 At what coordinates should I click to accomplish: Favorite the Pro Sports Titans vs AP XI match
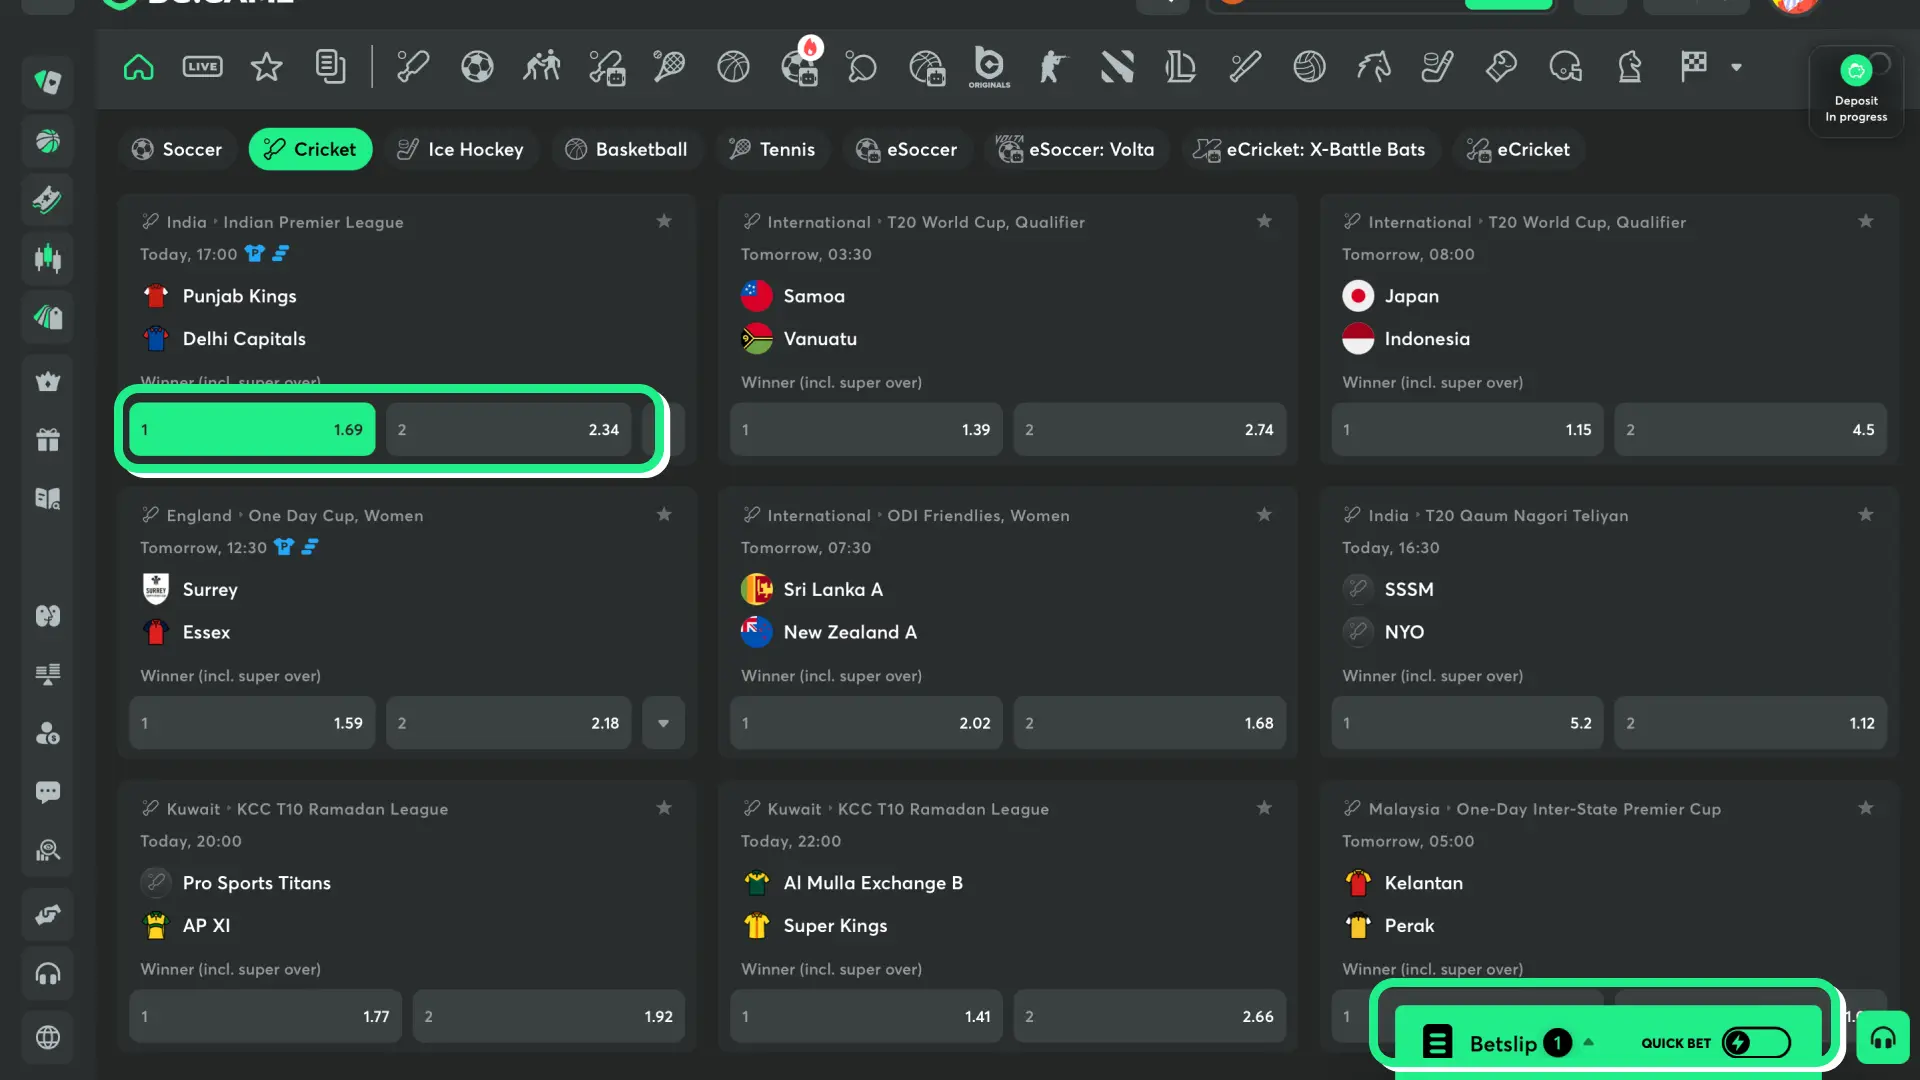pos(664,808)
